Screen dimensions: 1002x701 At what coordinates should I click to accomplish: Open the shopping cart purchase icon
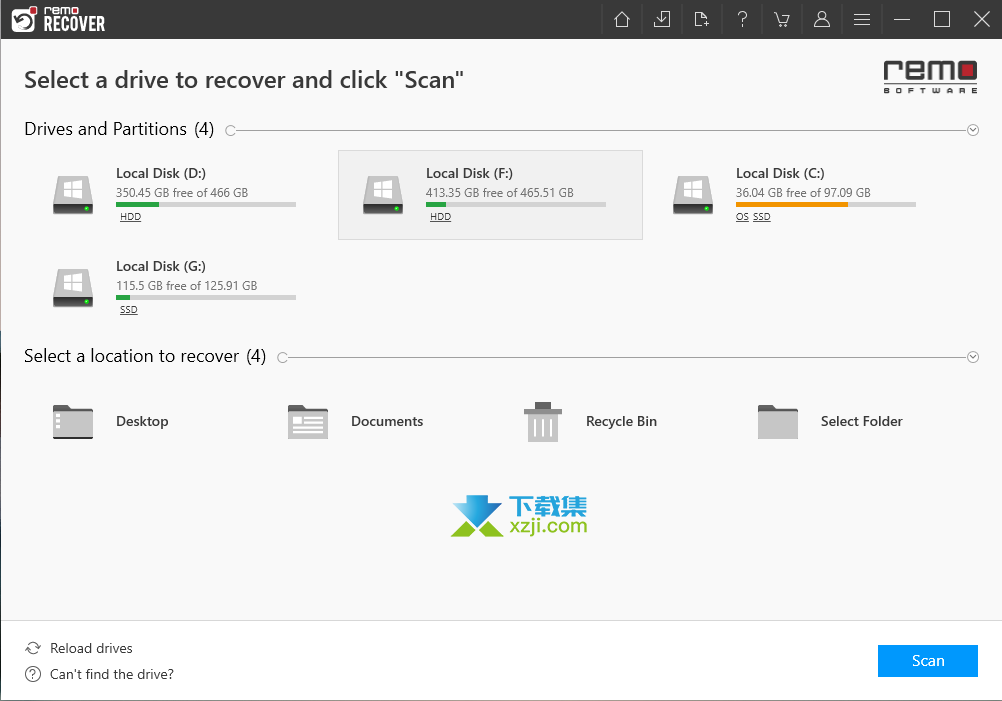(x=782, y=19)
